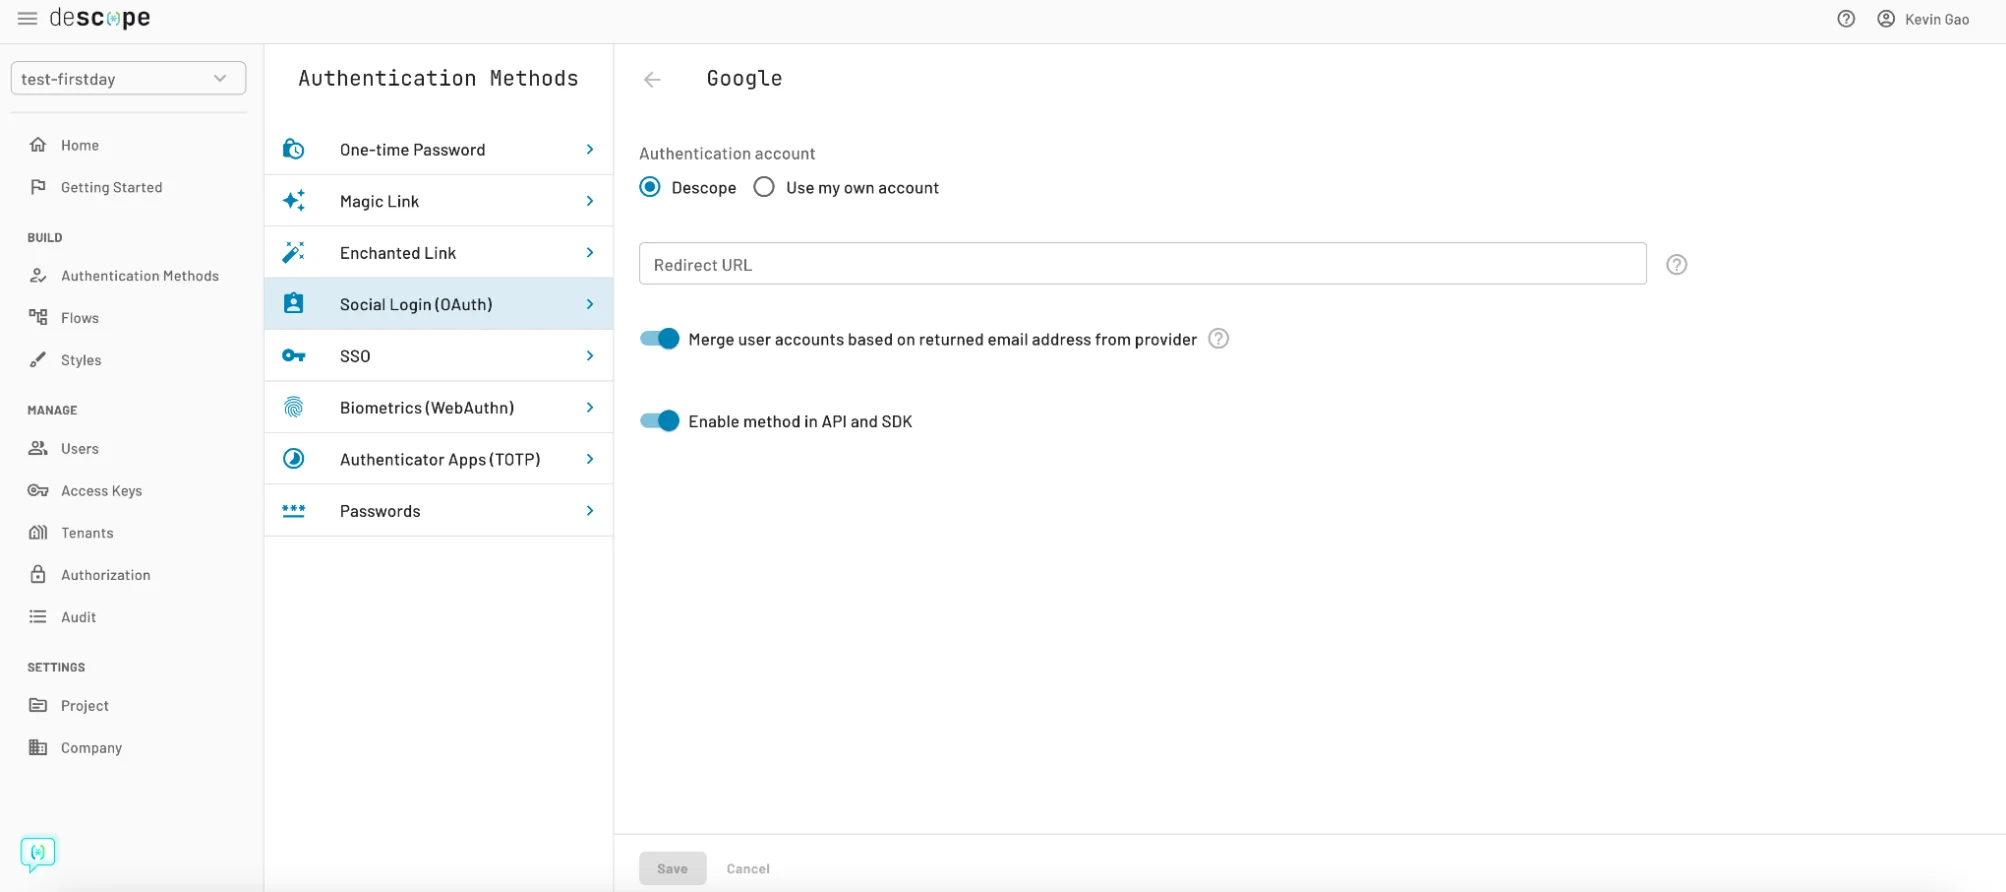The height and width of the screenshot is (892, 2006).
Task: Expand One-time Password chevron
Action: (x=590, y=150)
